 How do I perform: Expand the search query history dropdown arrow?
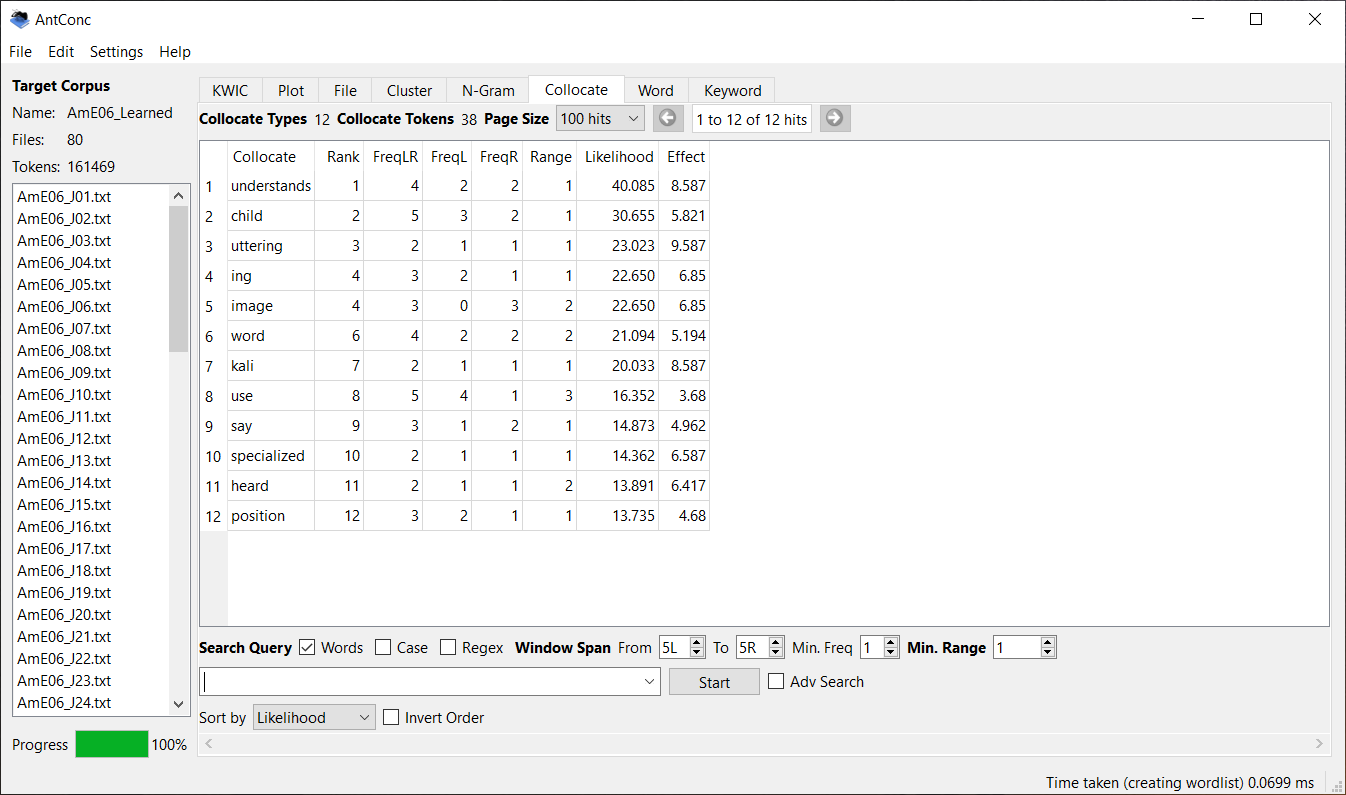click(x=651, y=682)
